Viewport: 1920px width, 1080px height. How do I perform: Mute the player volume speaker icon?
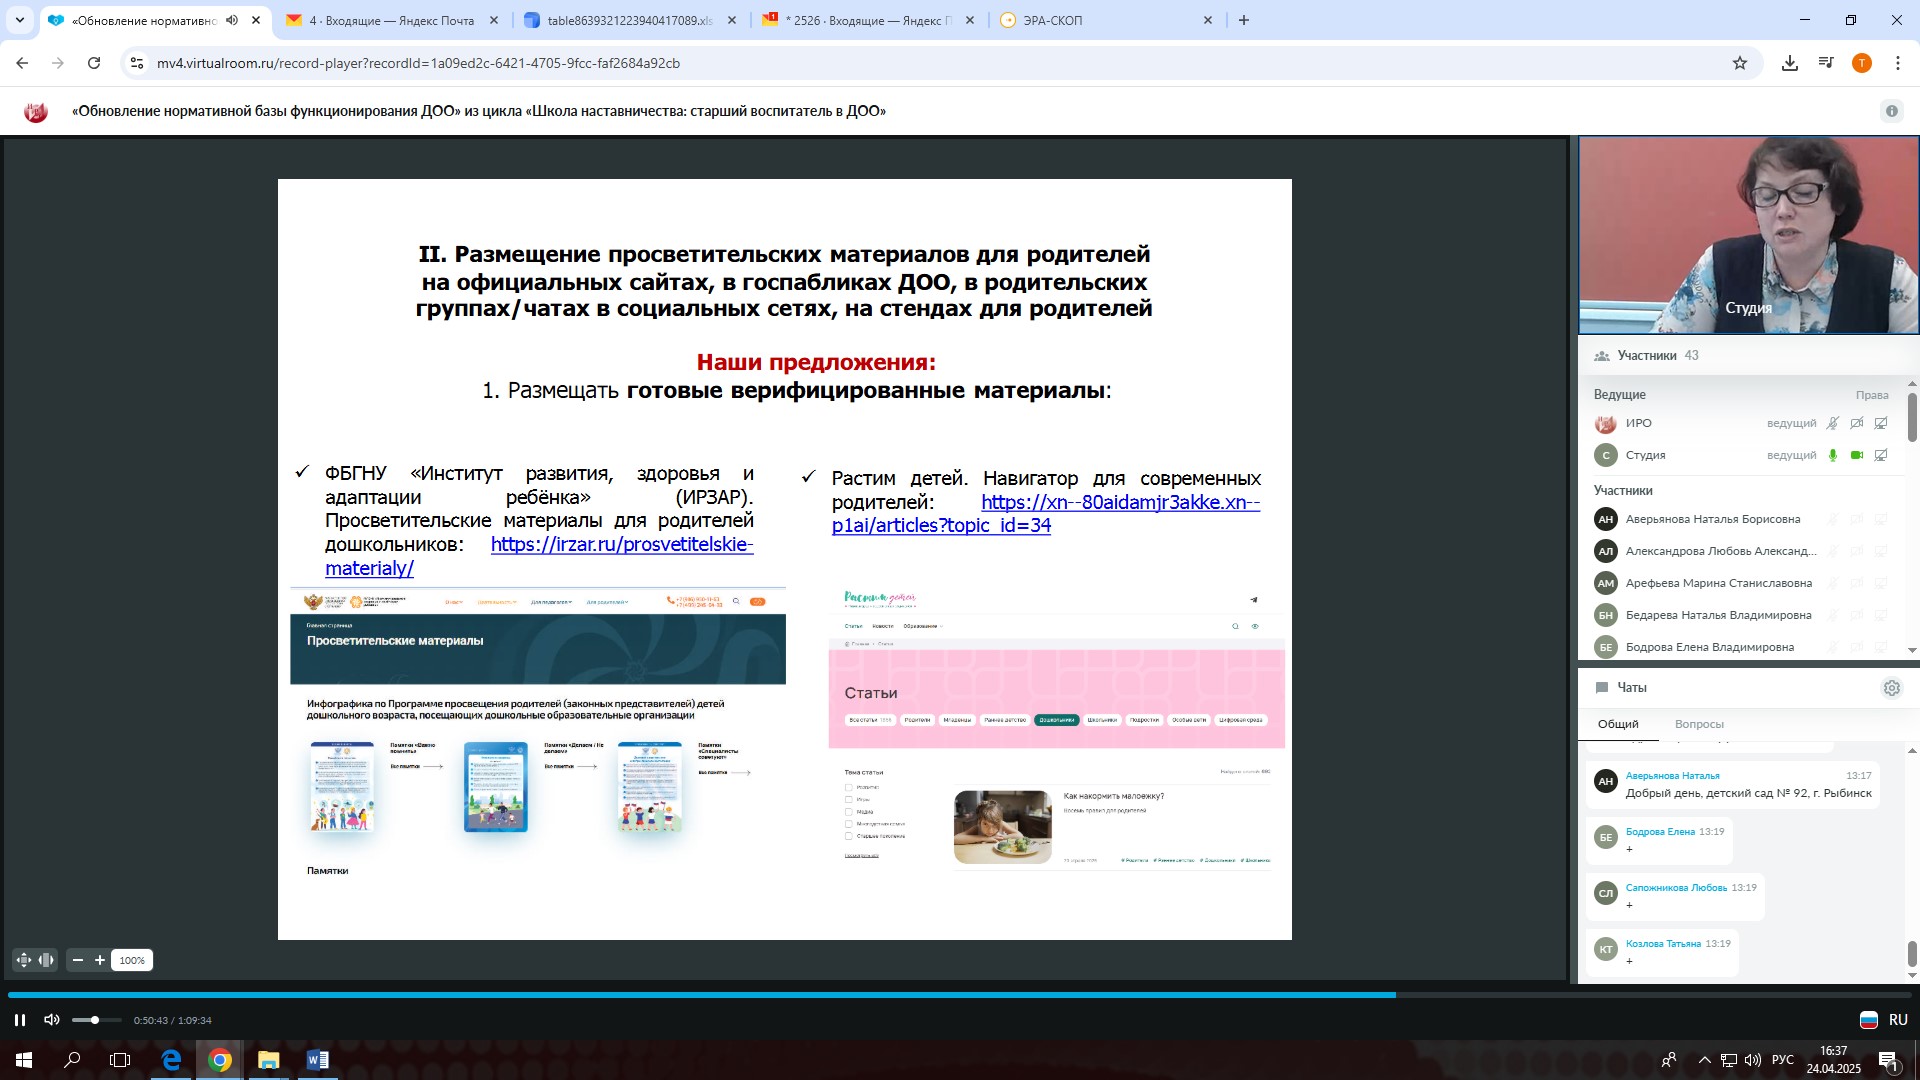[x=52, y=1020]
